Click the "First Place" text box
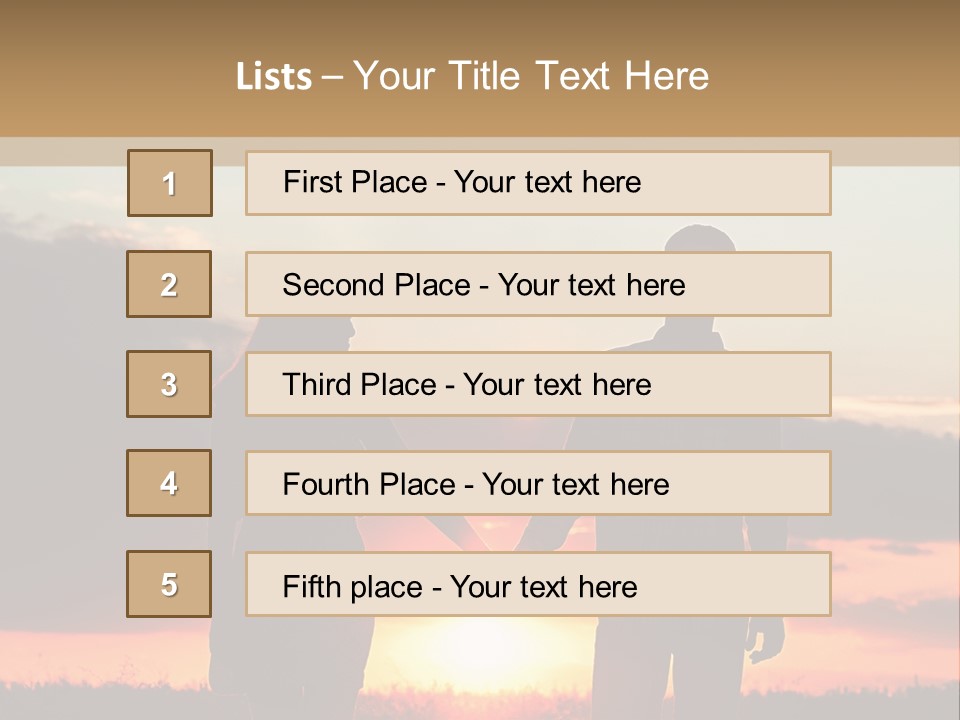 (538, 183)
